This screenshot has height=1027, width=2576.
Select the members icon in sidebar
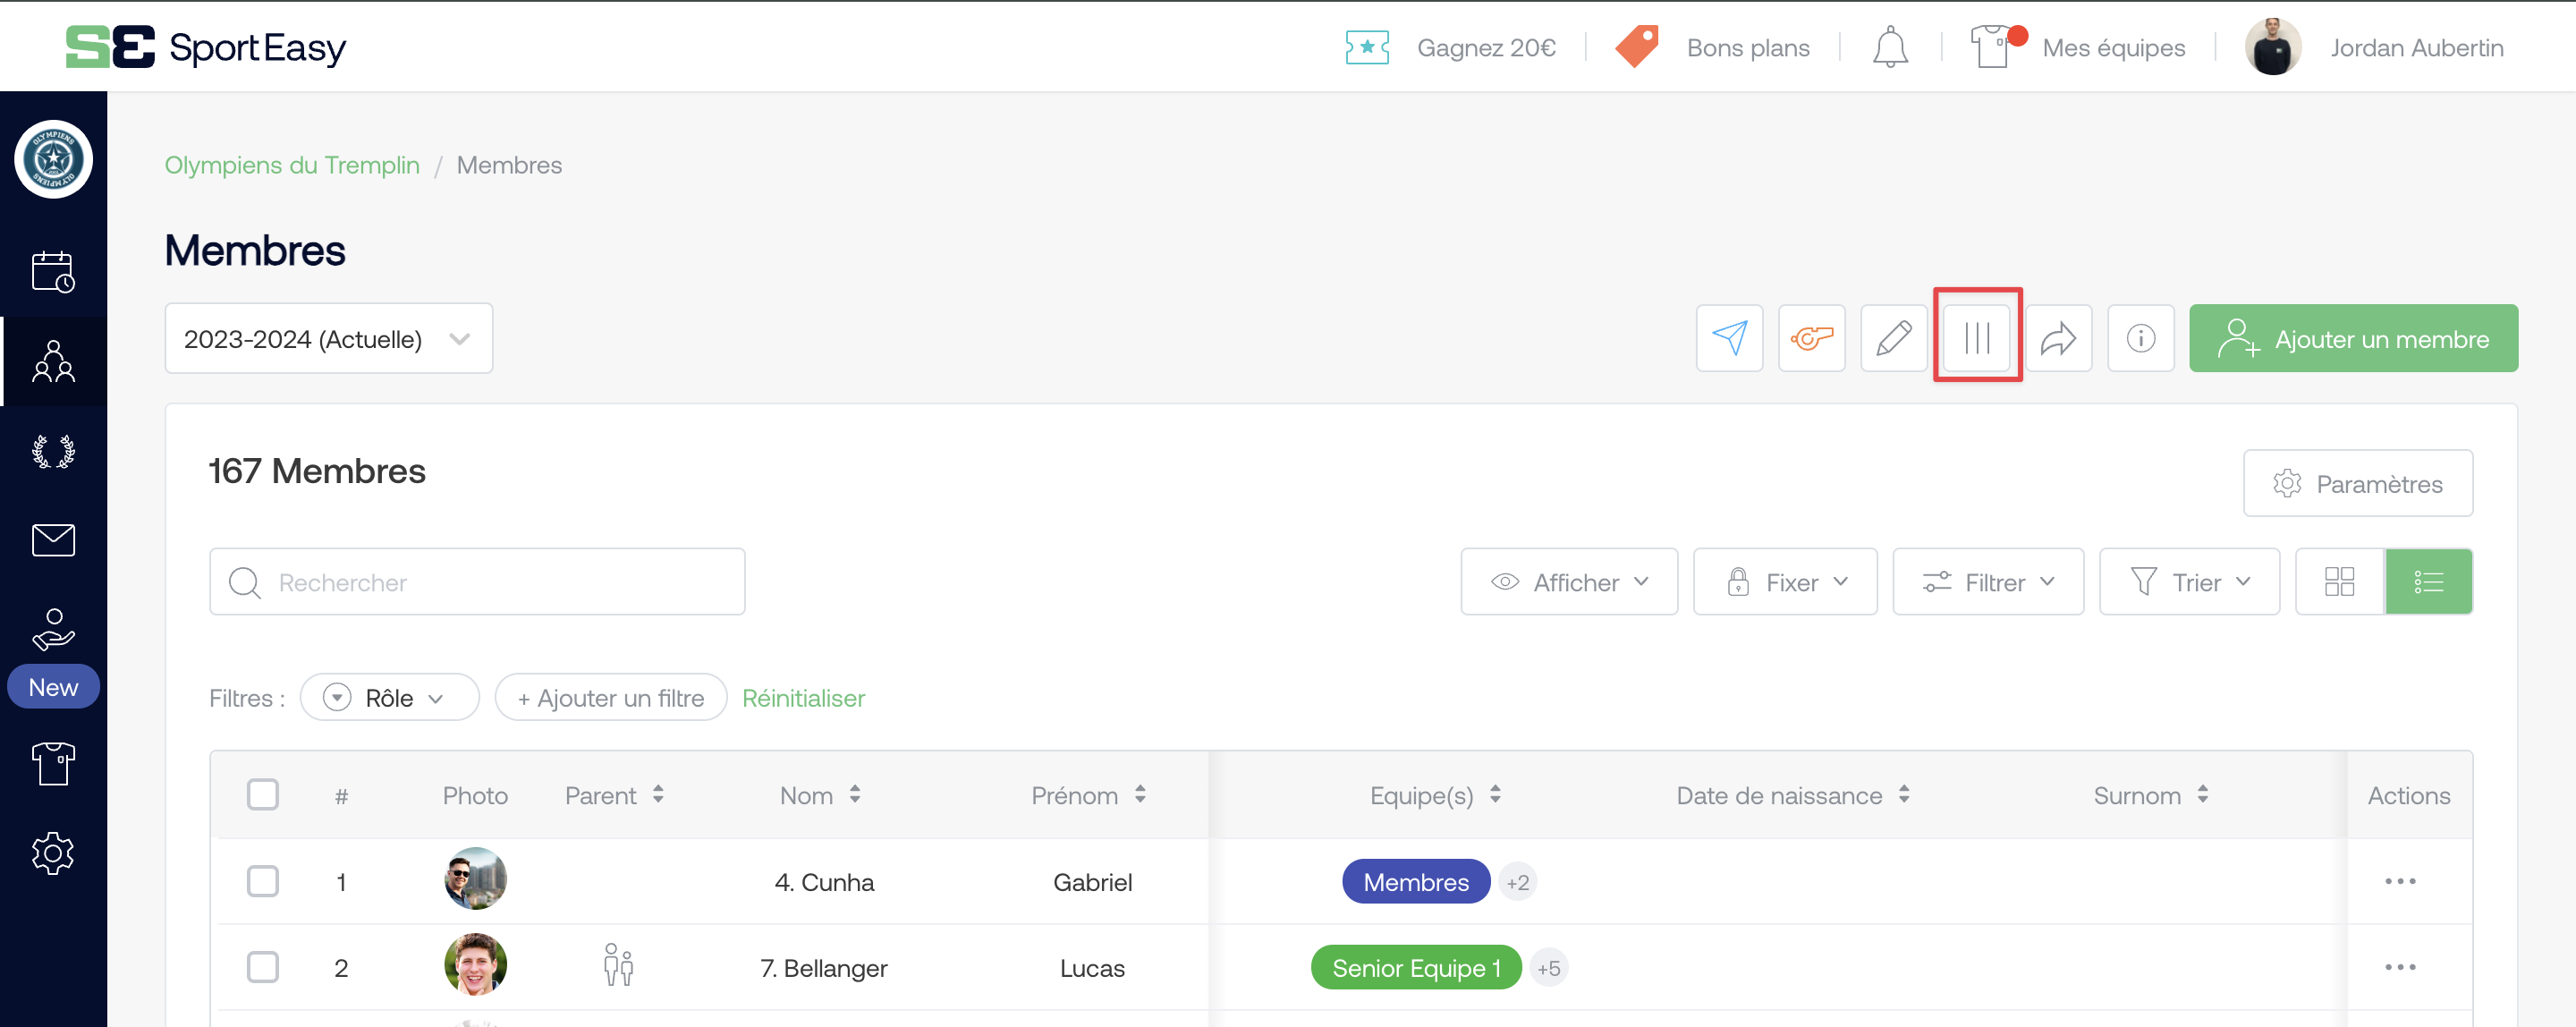[x=53, y=361]
